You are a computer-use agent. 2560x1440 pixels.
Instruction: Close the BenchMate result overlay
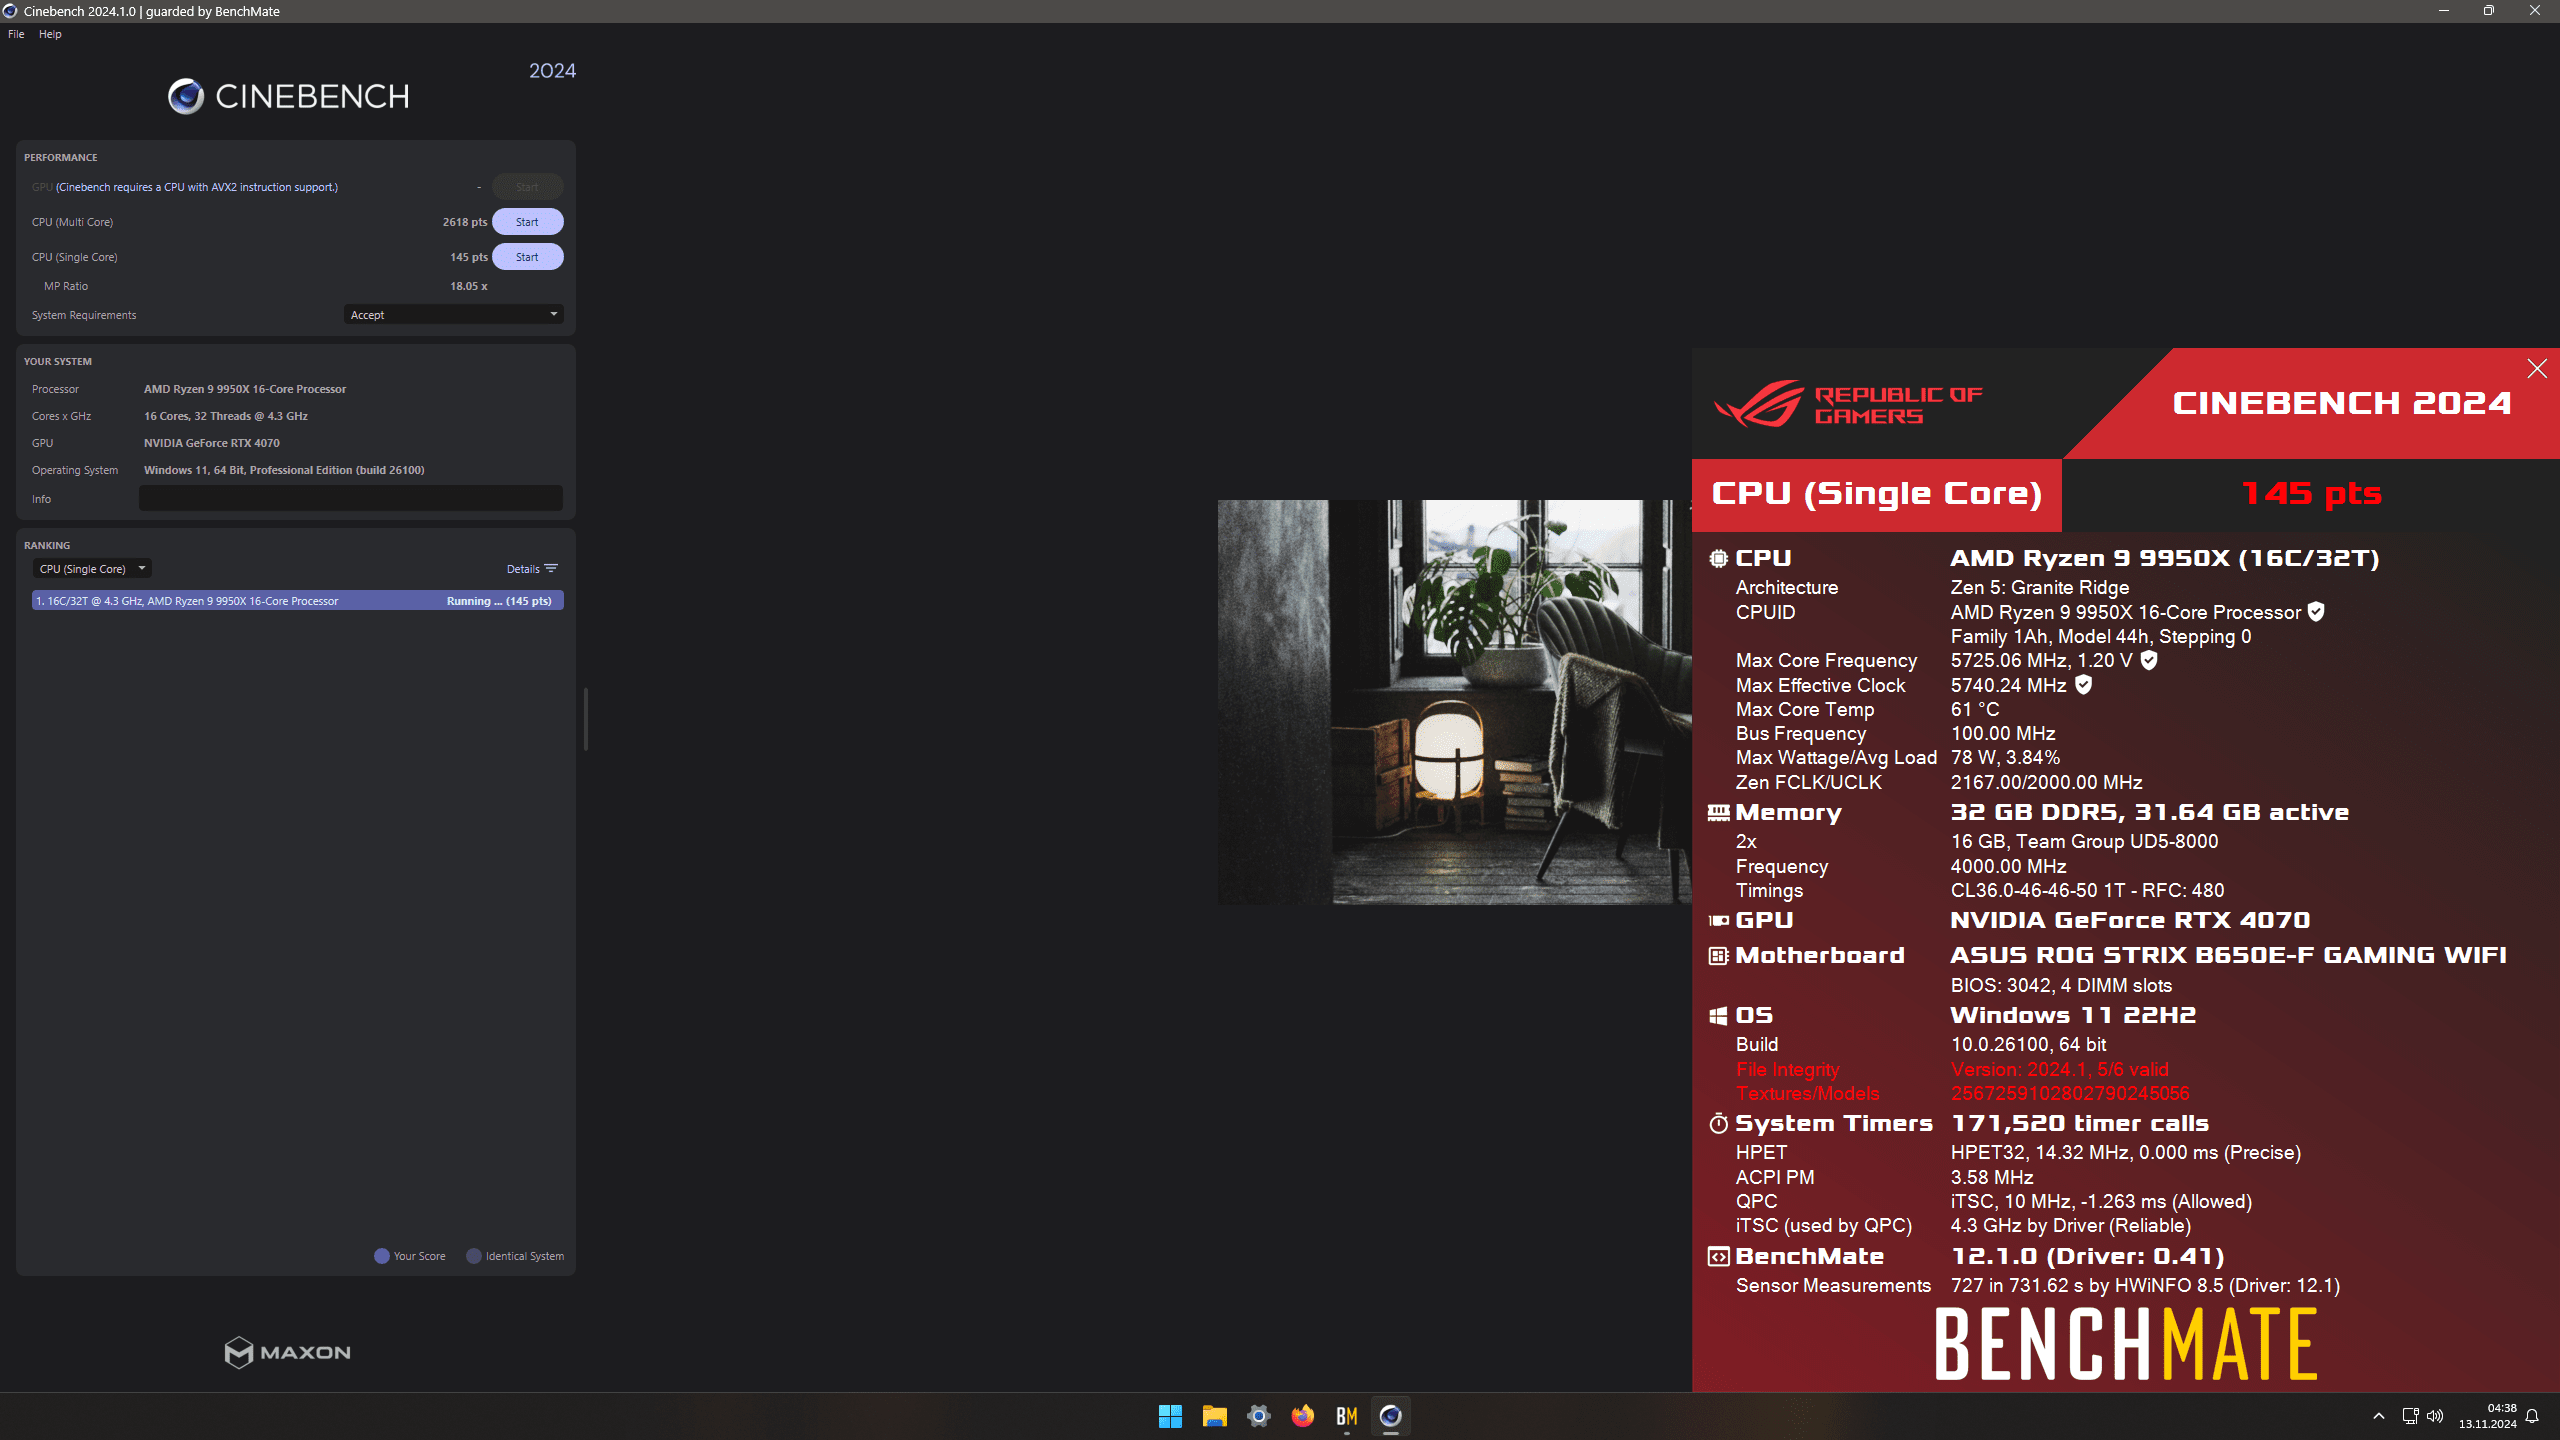[2536, 369]
